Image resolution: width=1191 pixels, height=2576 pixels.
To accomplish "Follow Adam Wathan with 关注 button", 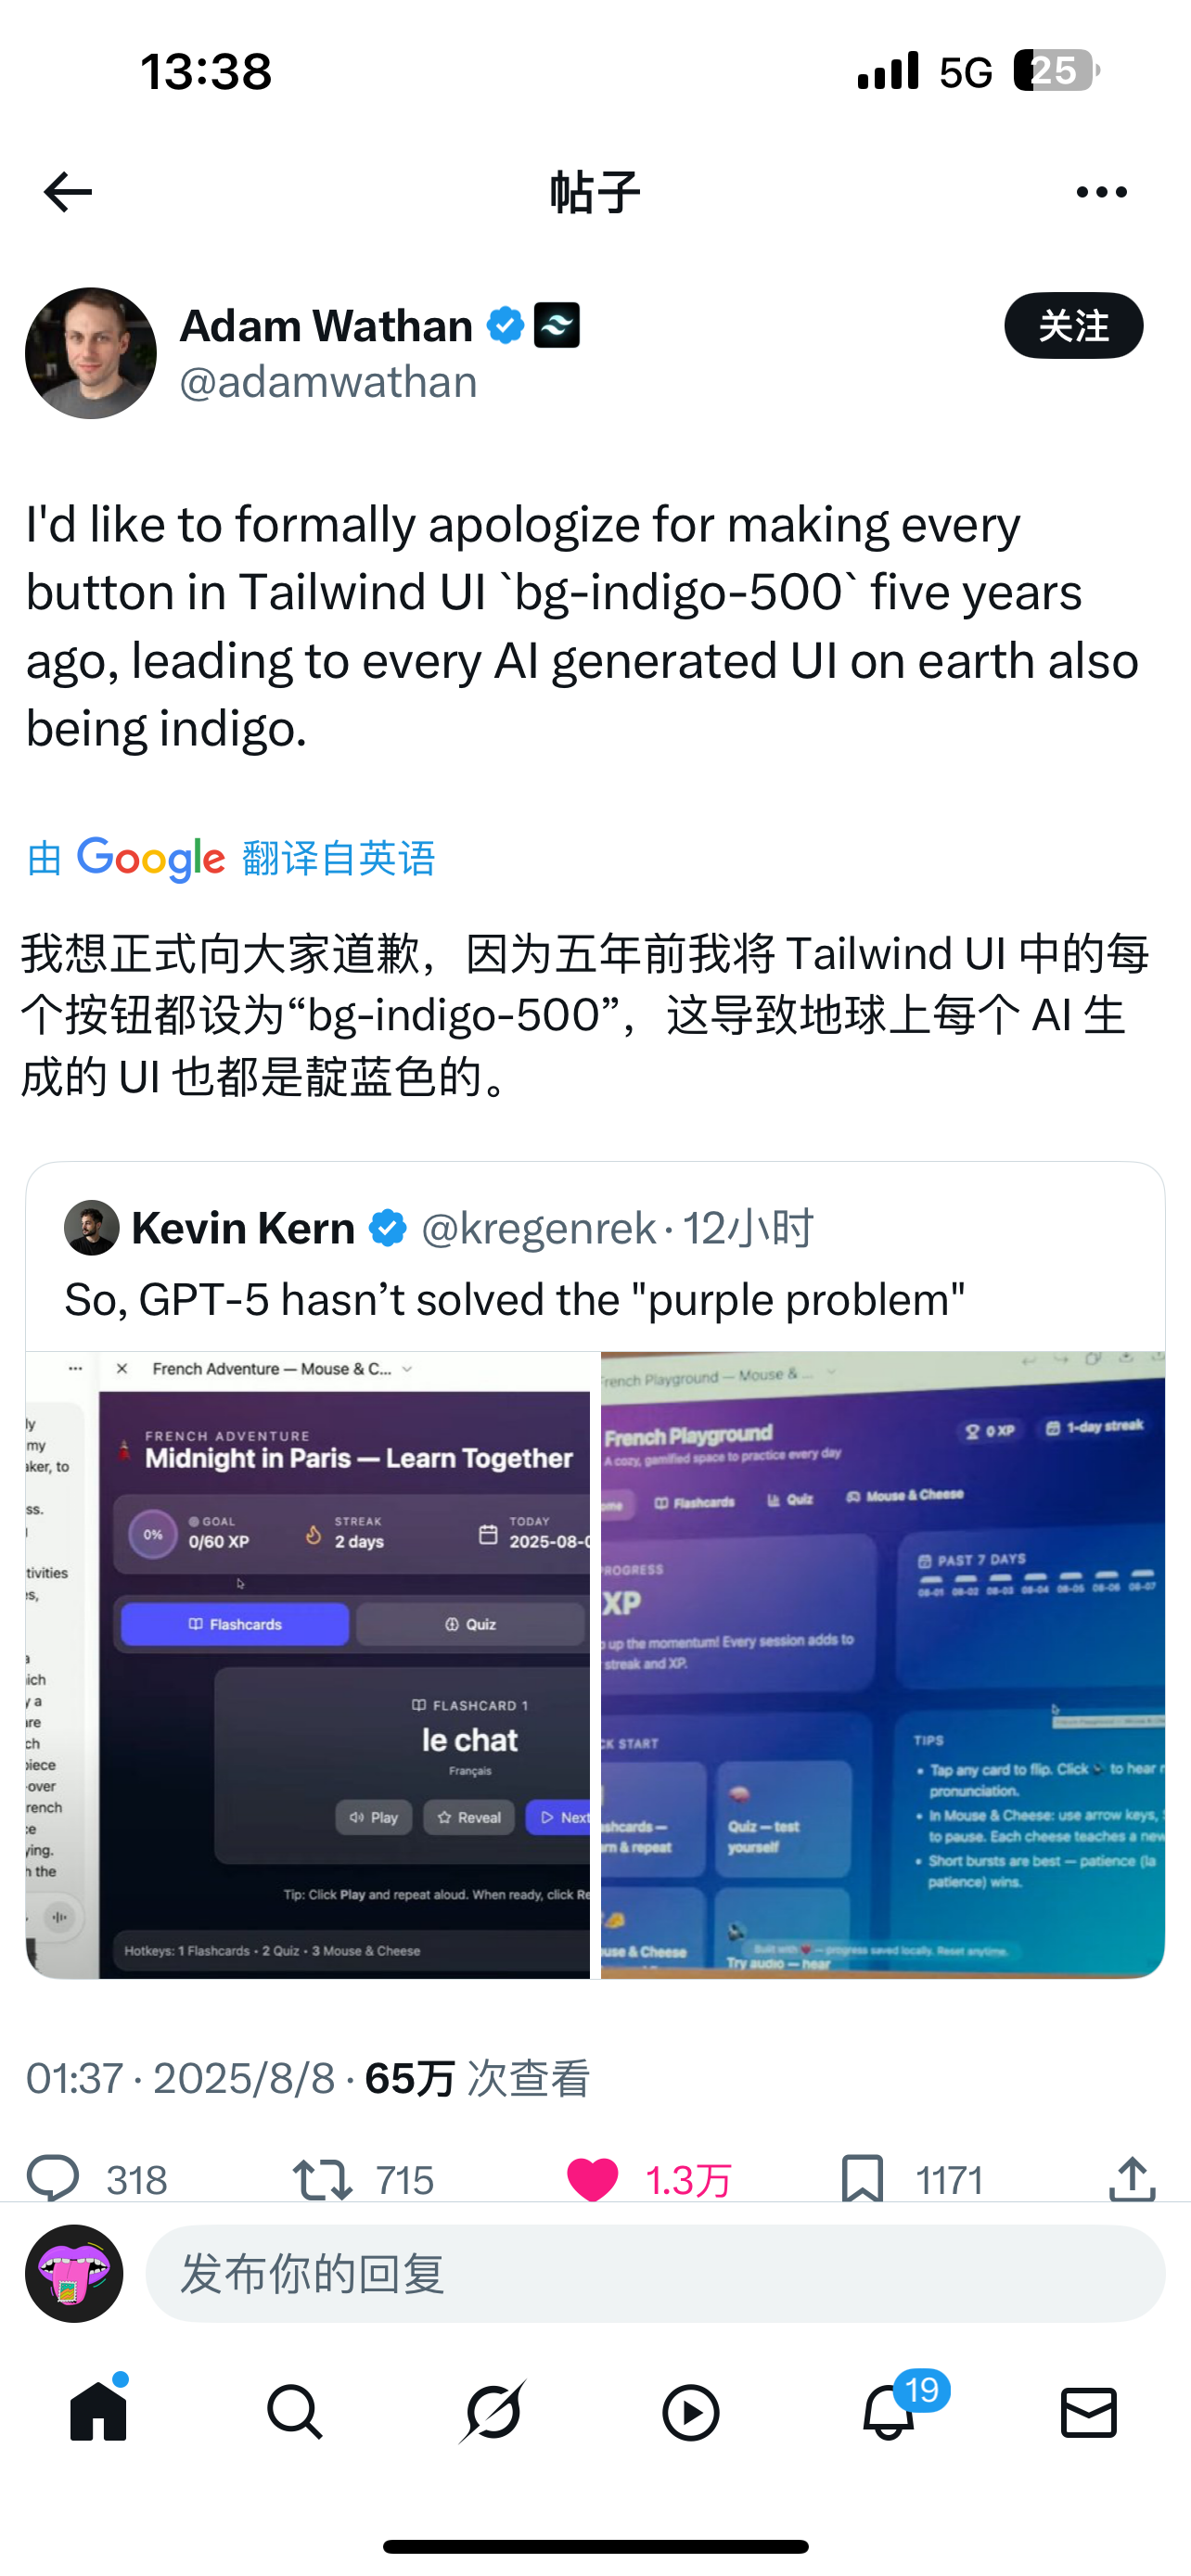I will point(1073,325).
